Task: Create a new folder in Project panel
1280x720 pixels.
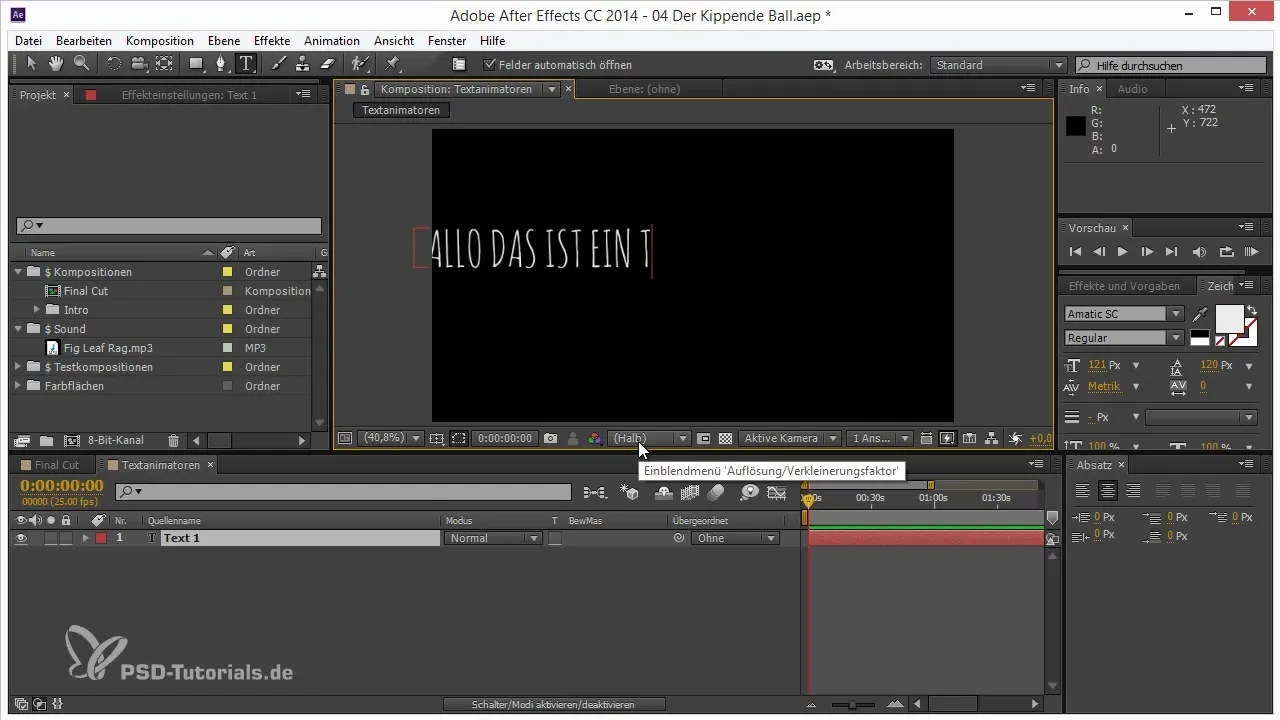Action: click(46, 440)
